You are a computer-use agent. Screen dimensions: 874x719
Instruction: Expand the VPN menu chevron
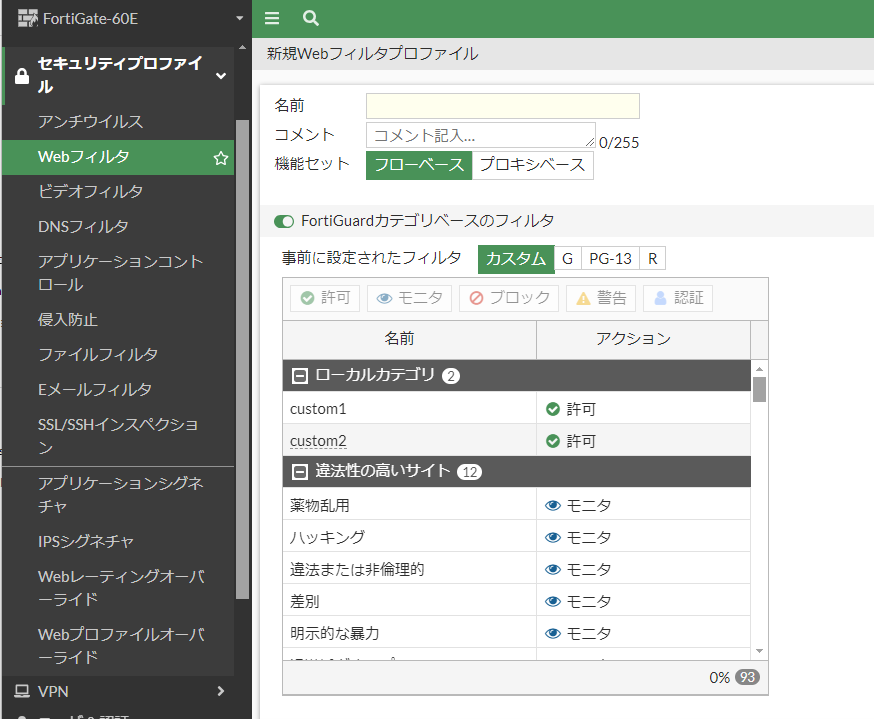point(221,691)
